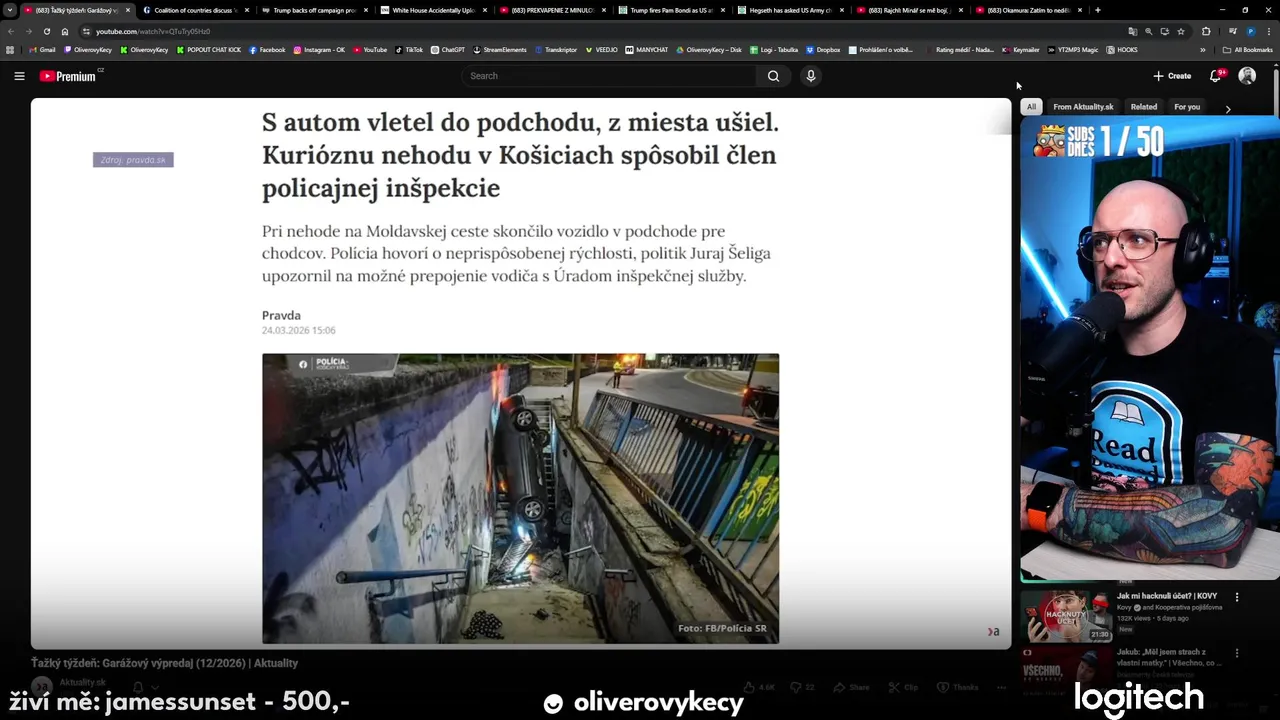Go to YouTube Premium home logo
This screenshot has width=1280, height=720.
(70, 76)
